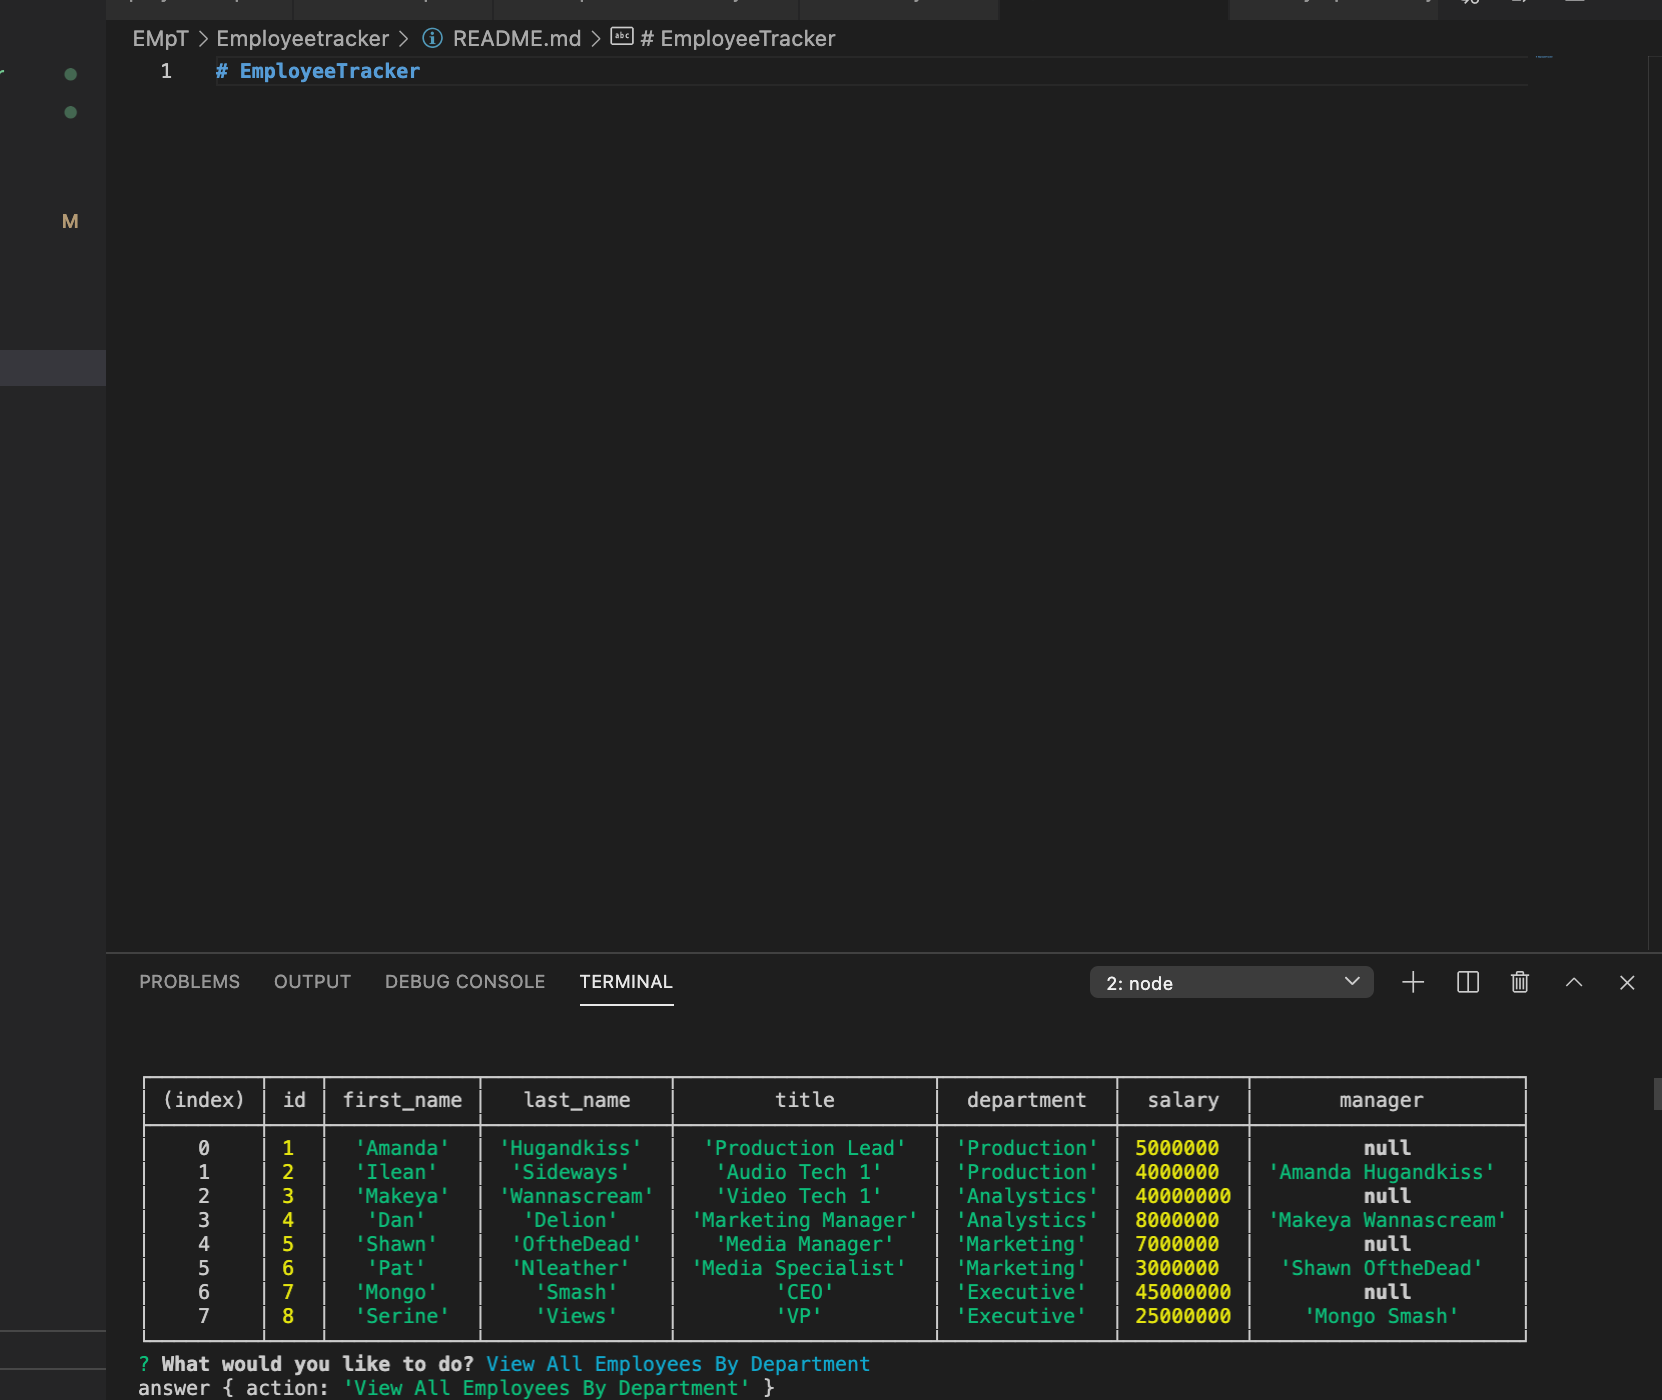Open README.md breadcrumb item
The width and height of the screenshot is (1662, 1400).
click(517, 38)
